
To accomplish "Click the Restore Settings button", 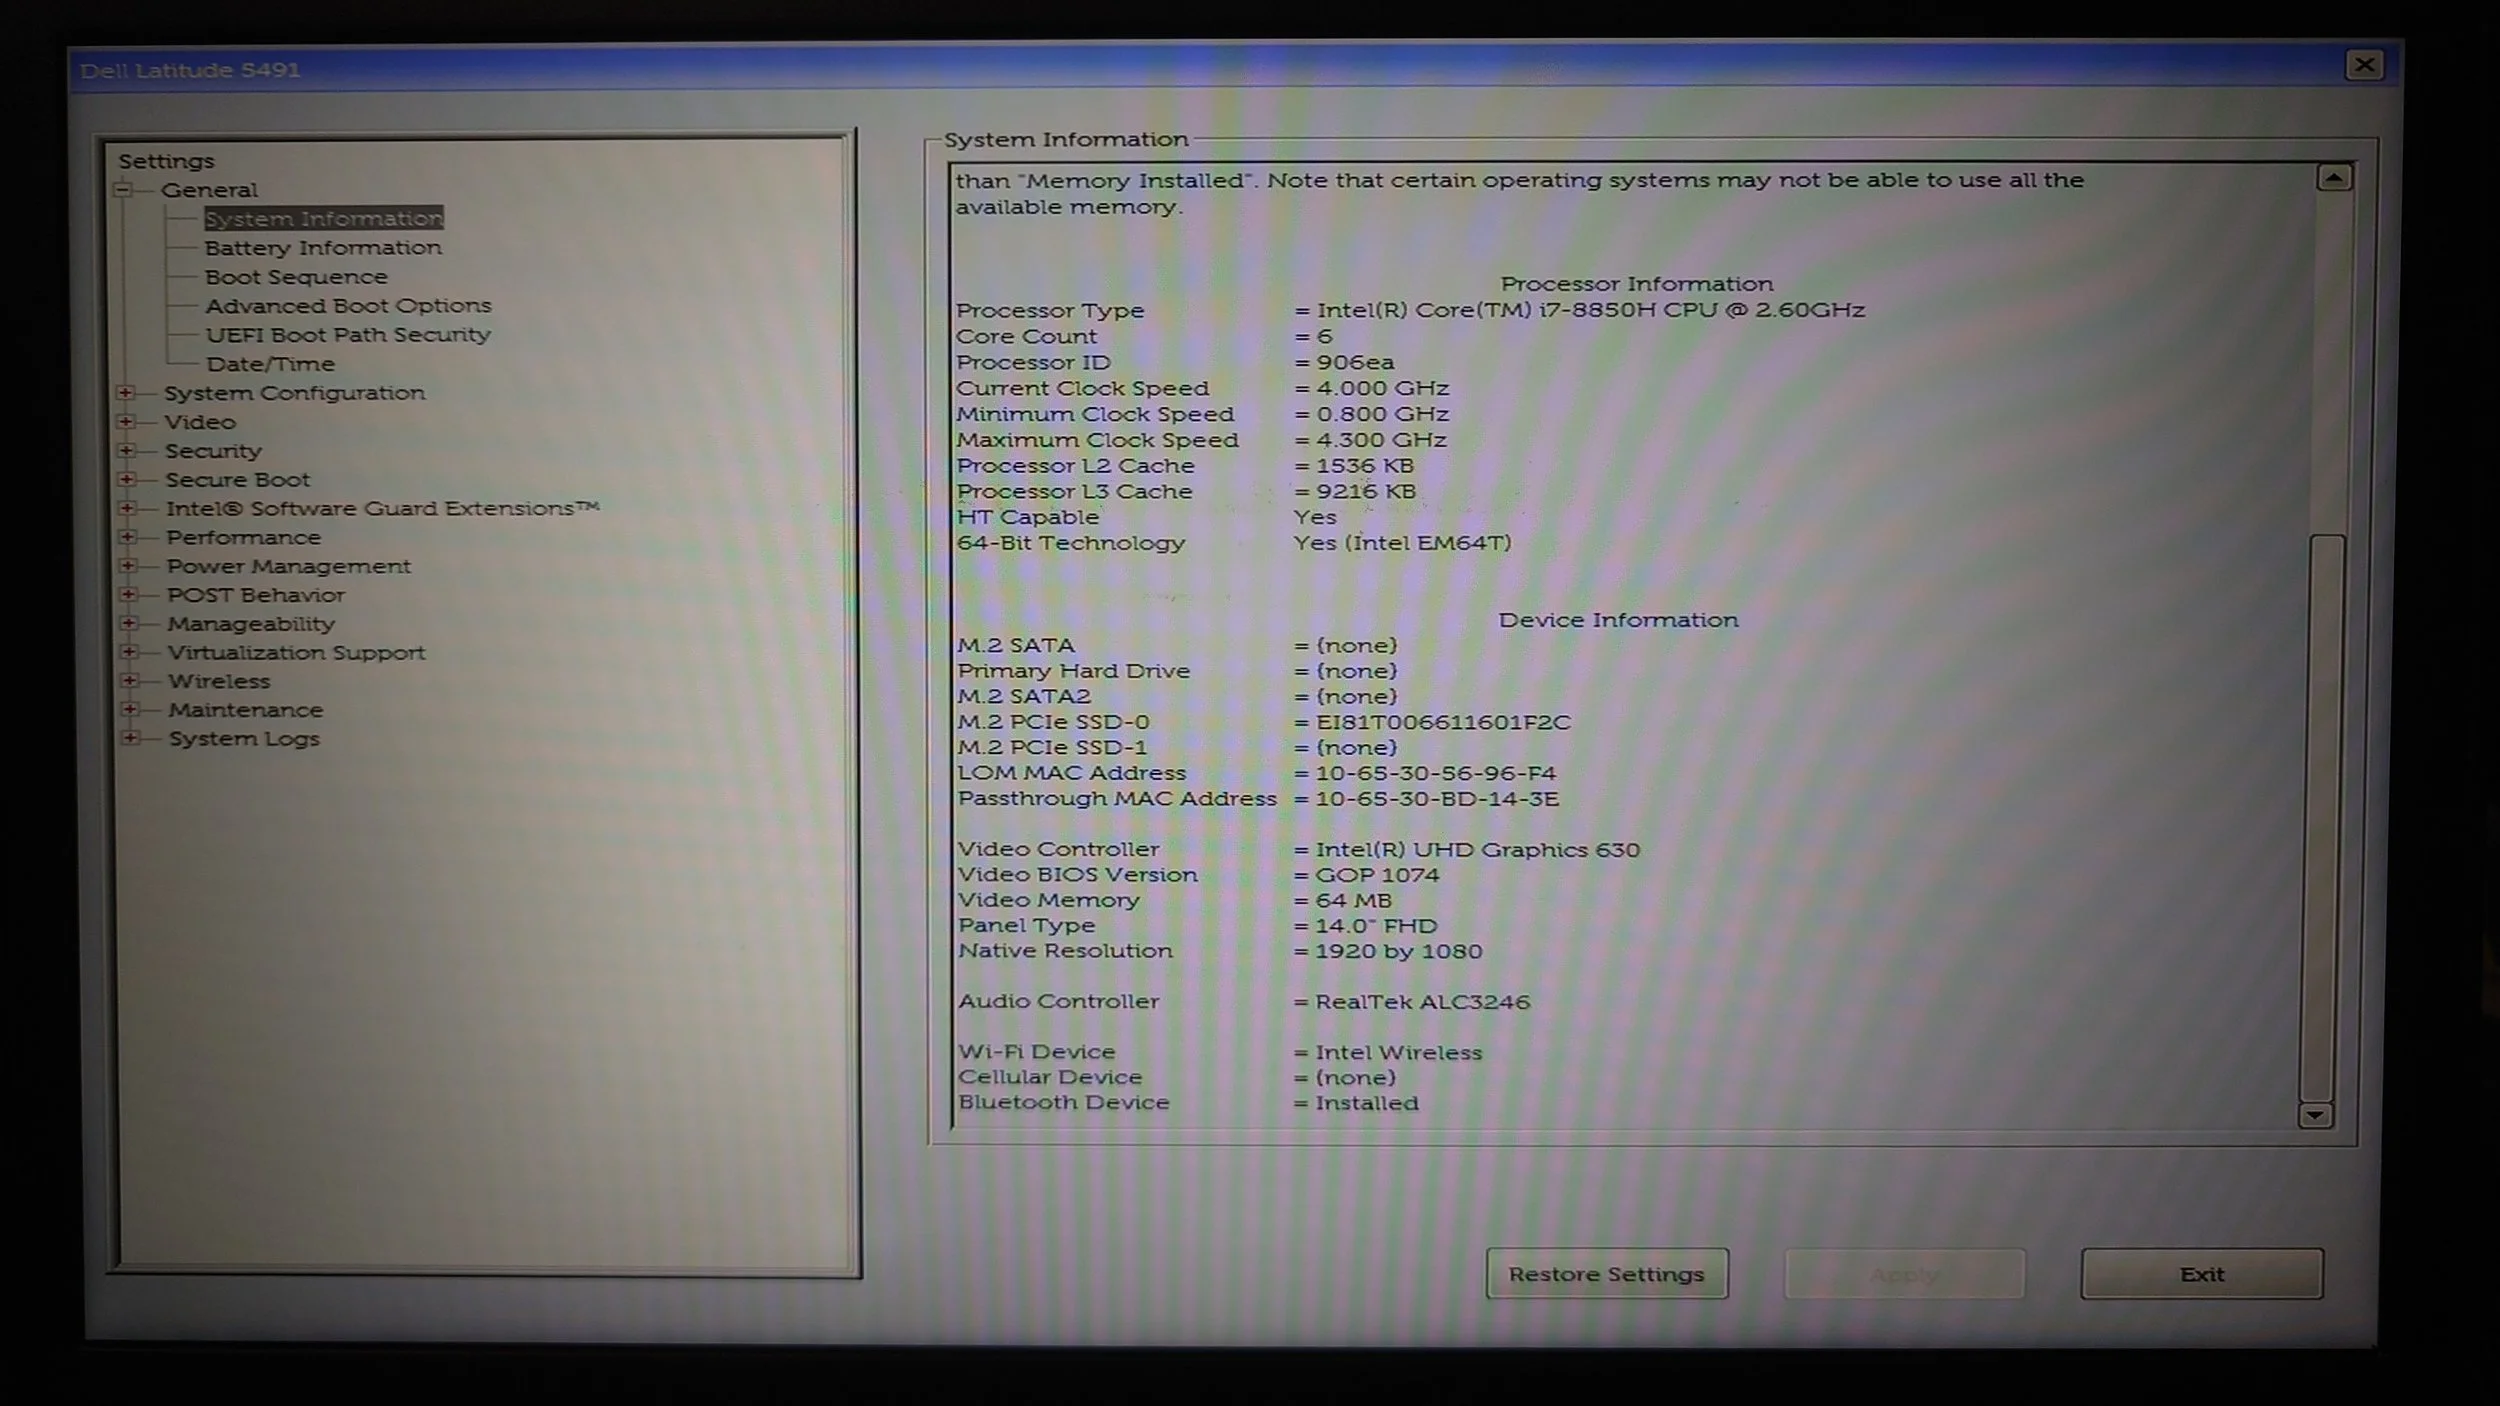I will coord(1606,1273).
